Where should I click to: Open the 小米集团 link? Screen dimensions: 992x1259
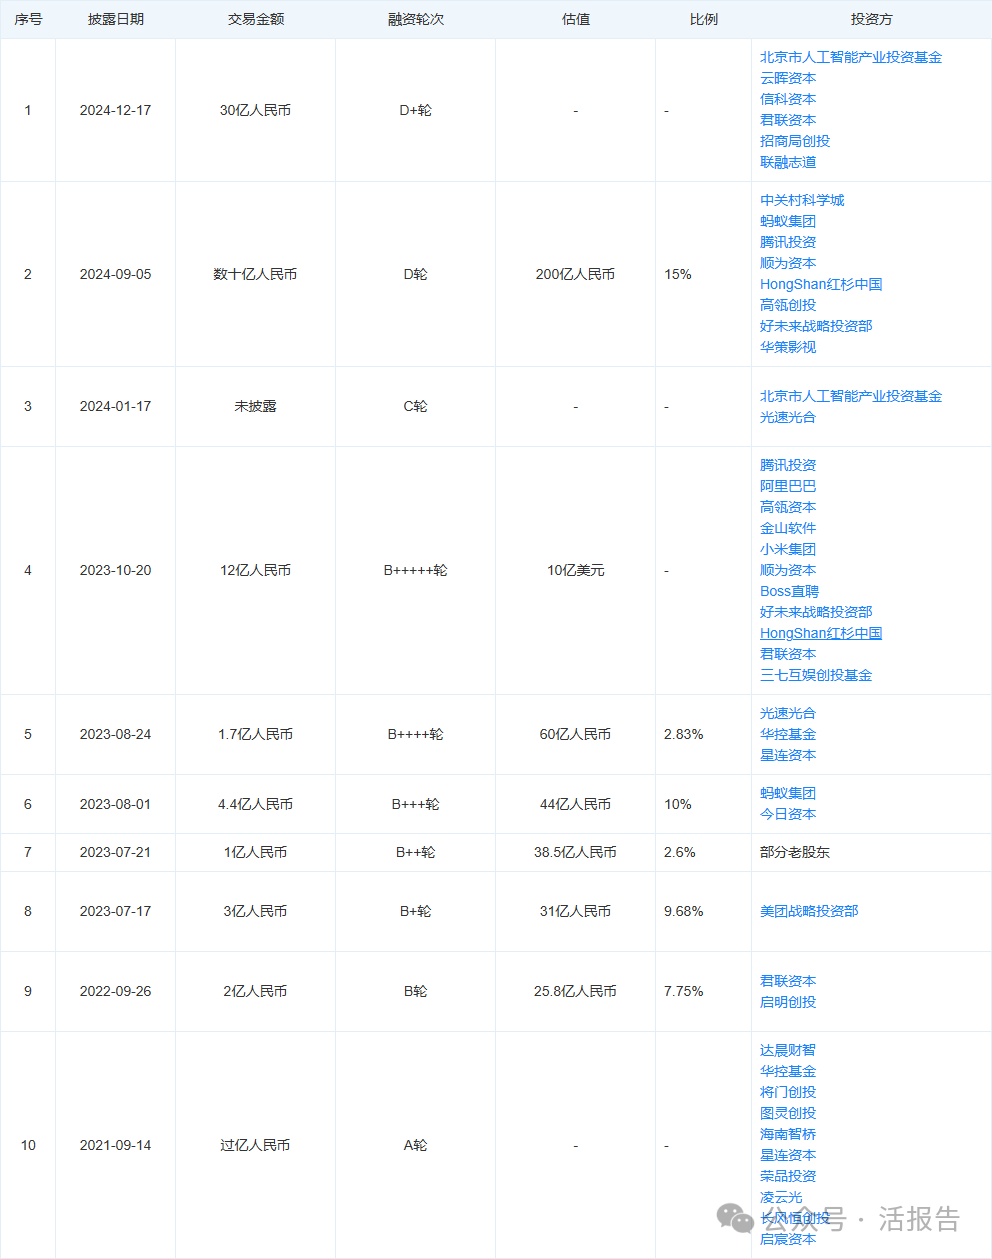click(788, 549)
